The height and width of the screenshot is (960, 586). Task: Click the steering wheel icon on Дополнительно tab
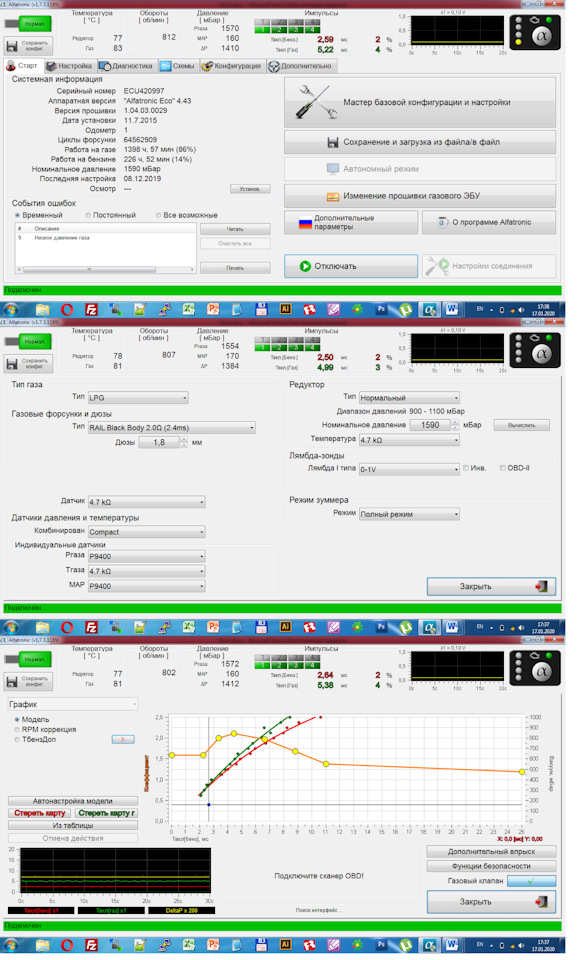(x=274, y=66)
